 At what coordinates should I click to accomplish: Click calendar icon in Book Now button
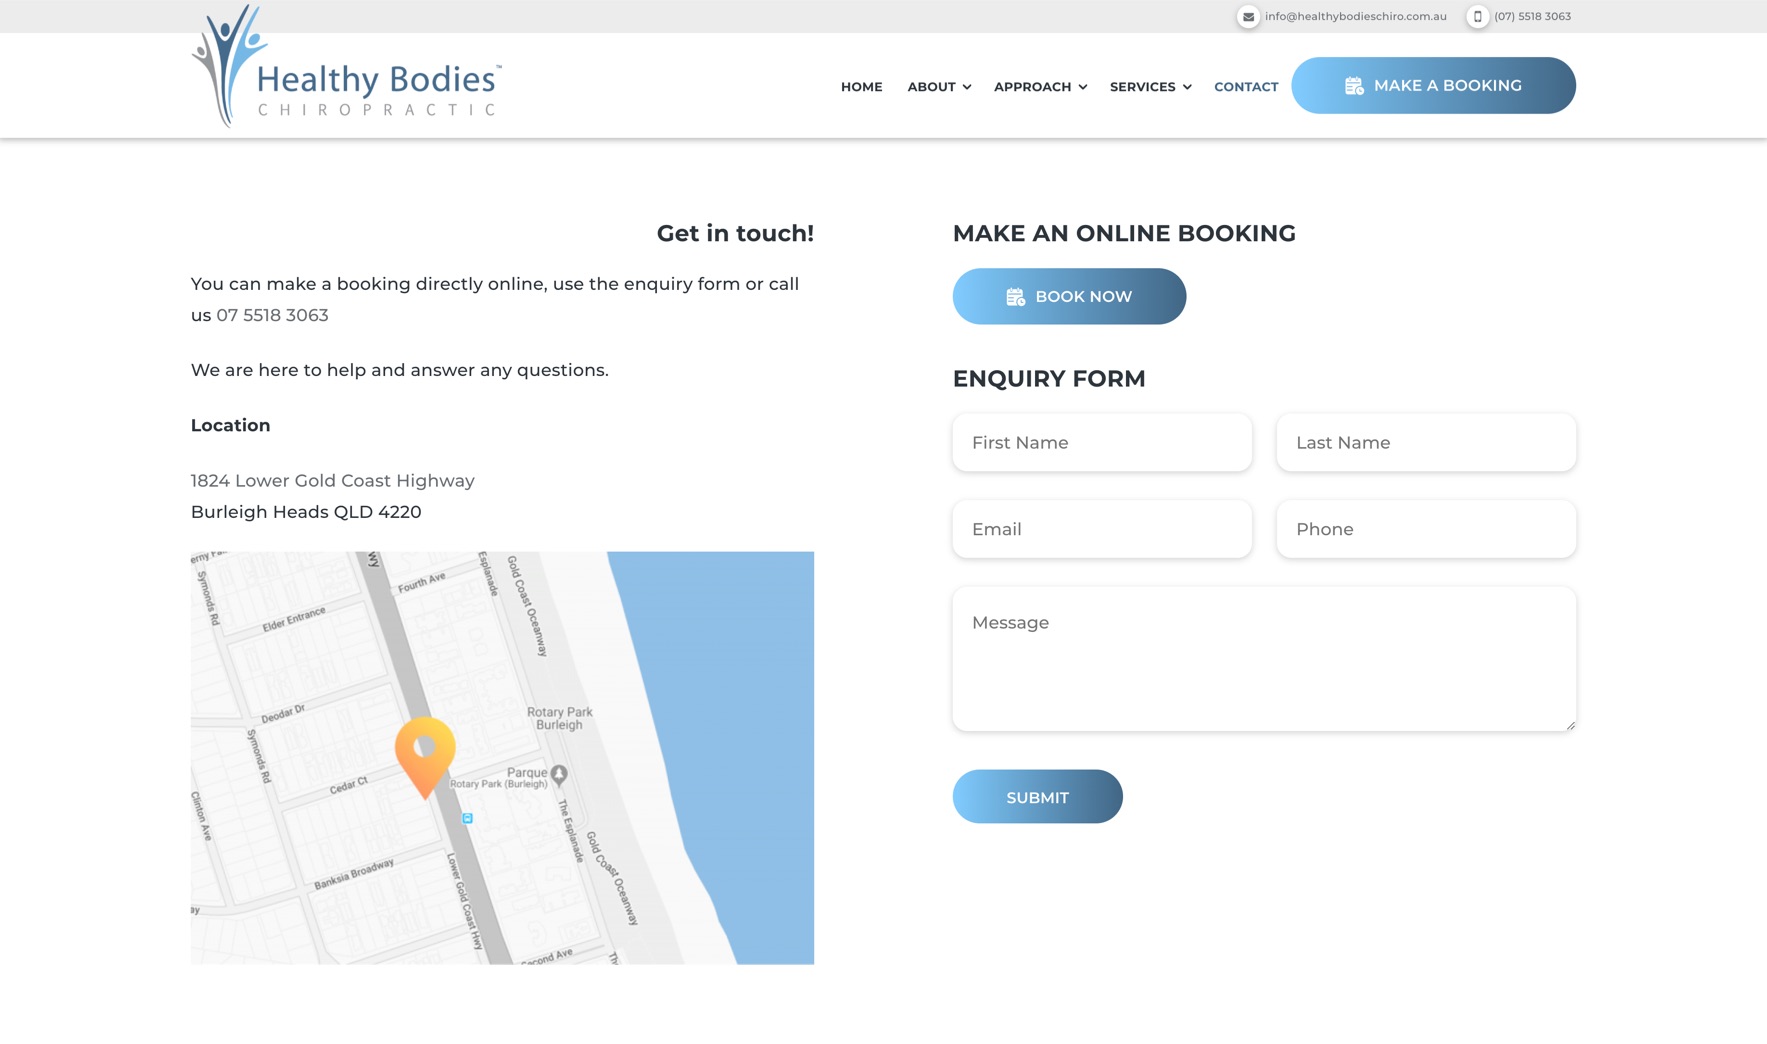1015,297
